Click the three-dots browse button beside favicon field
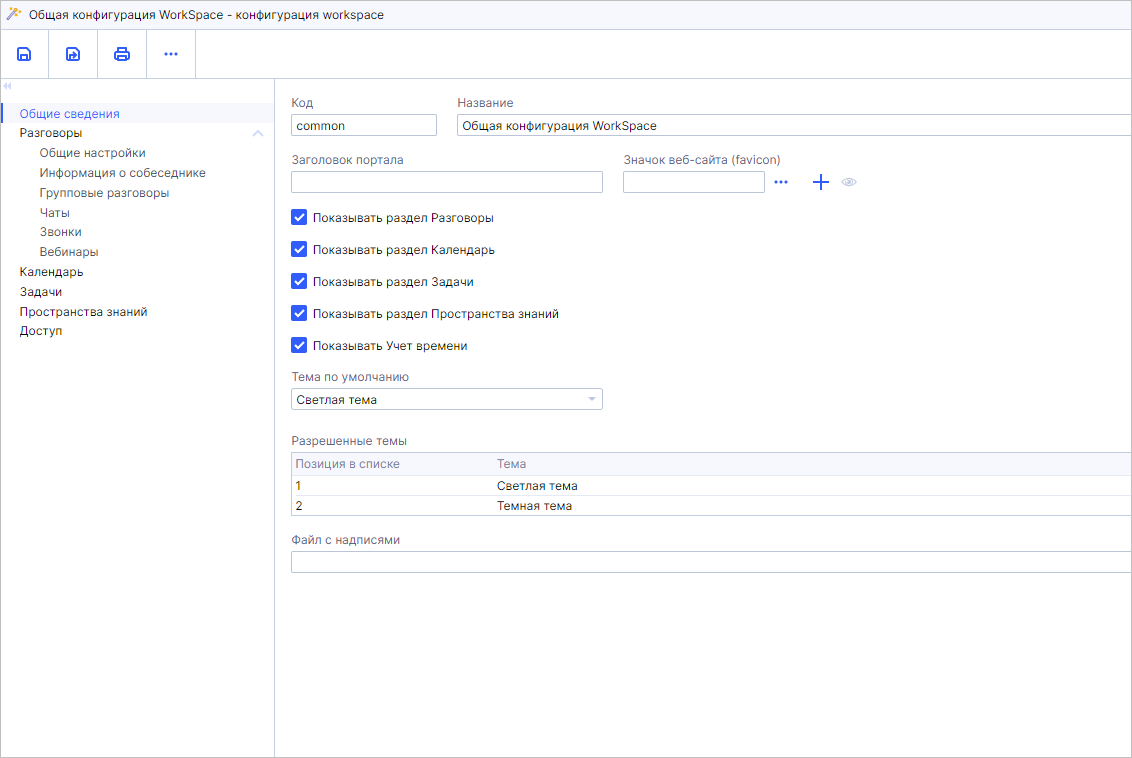1132x758 pixels. point(781,182)
